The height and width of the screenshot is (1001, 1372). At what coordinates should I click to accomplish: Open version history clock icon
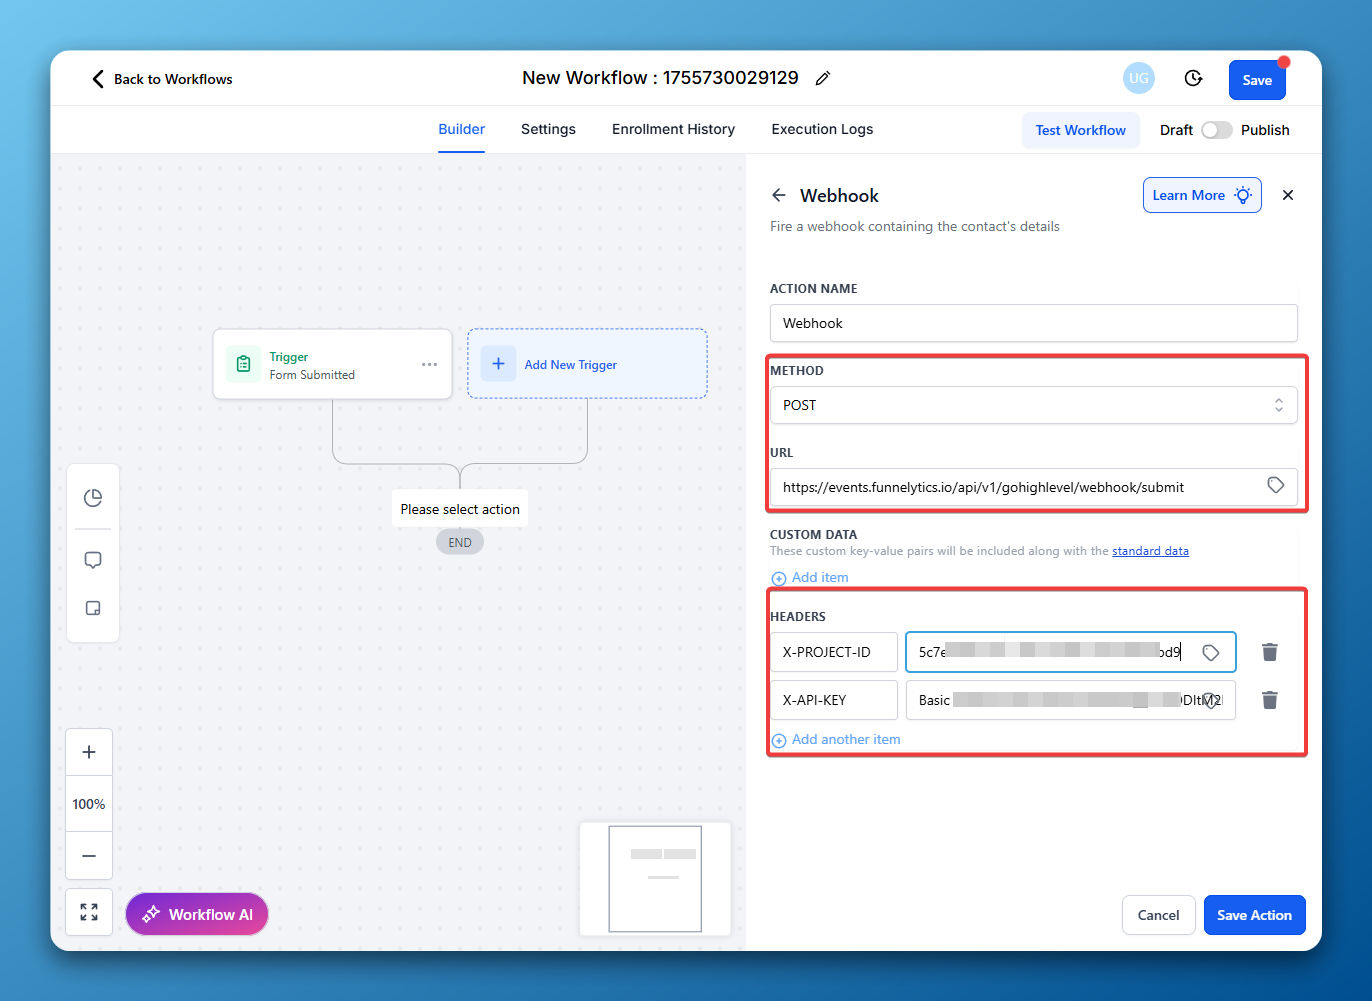(x=1193, y=78)
